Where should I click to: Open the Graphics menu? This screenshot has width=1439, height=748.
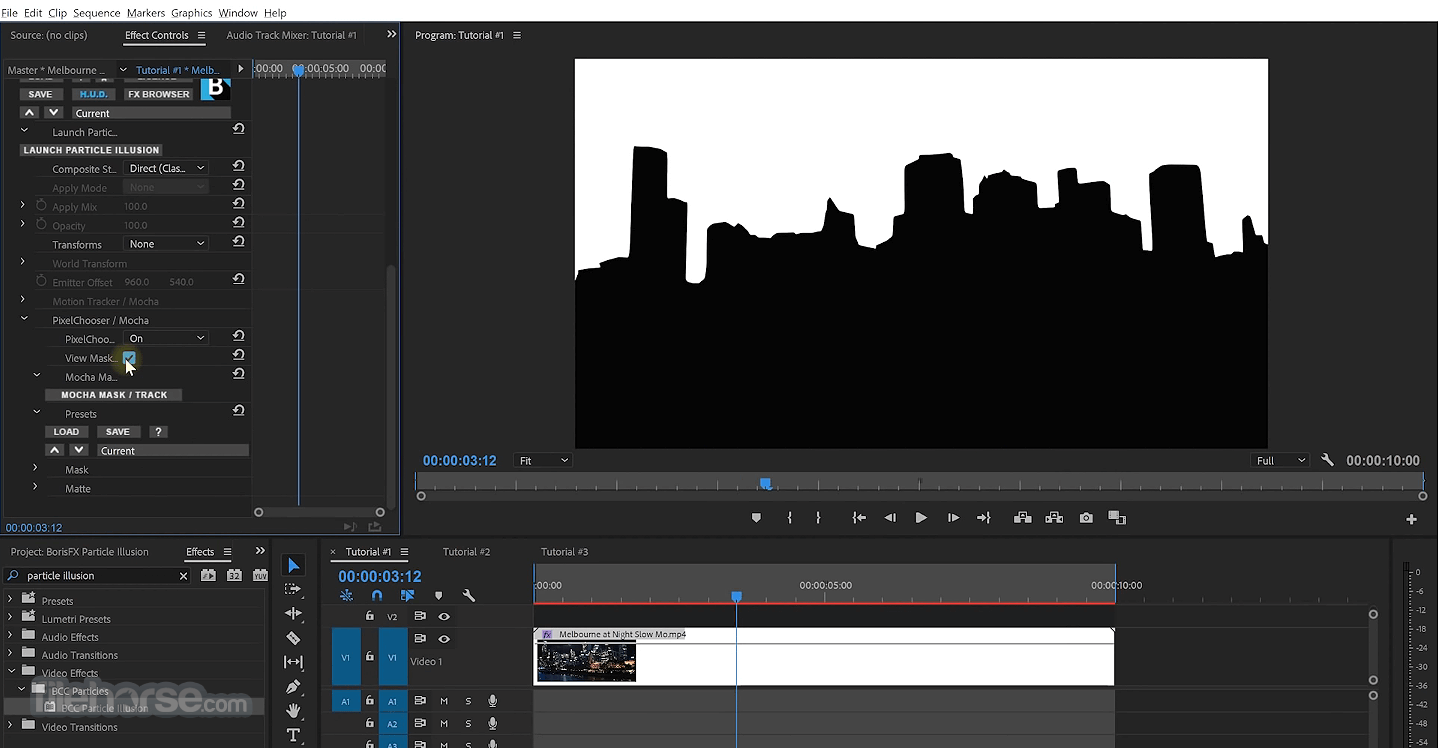[x=191, y=13]
